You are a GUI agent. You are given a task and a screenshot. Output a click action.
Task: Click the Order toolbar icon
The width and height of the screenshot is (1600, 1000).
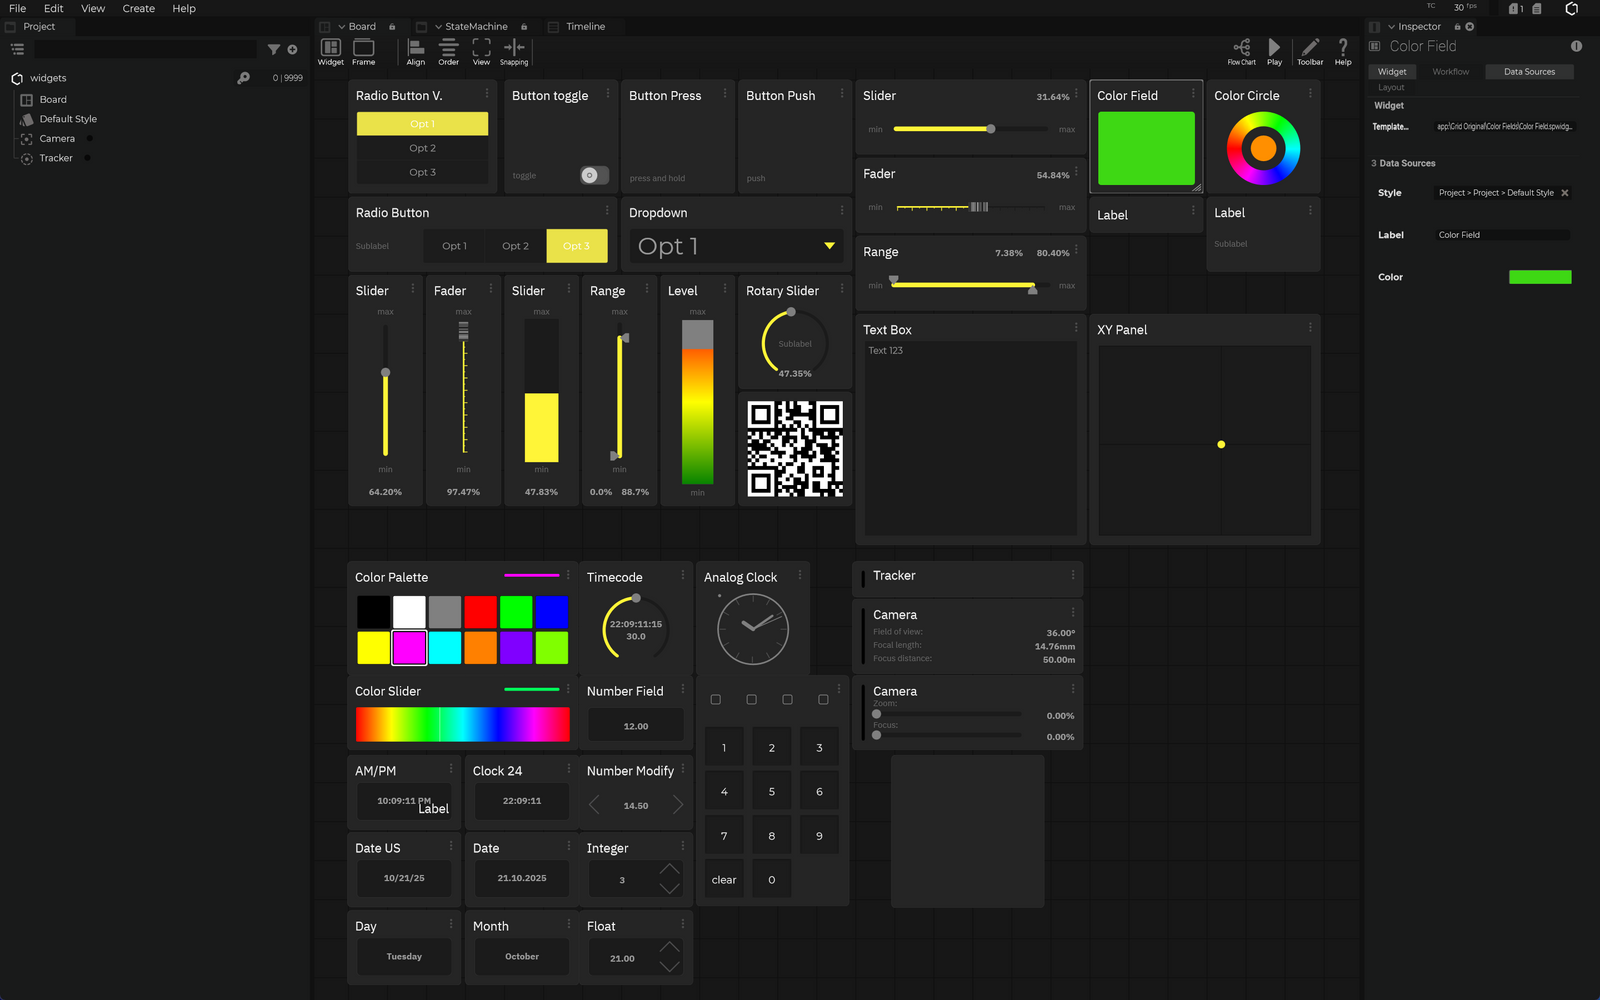tap(449, 48)
